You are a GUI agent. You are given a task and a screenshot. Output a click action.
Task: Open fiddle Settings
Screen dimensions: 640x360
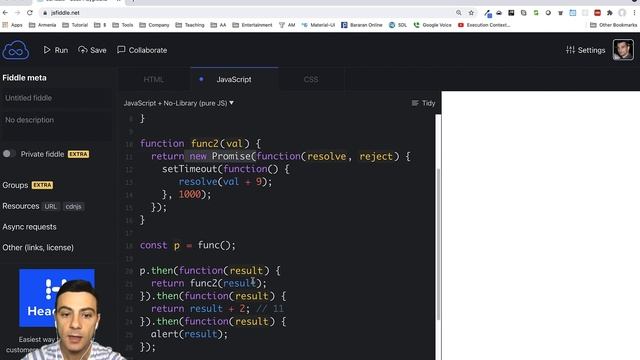coord(585,50)
